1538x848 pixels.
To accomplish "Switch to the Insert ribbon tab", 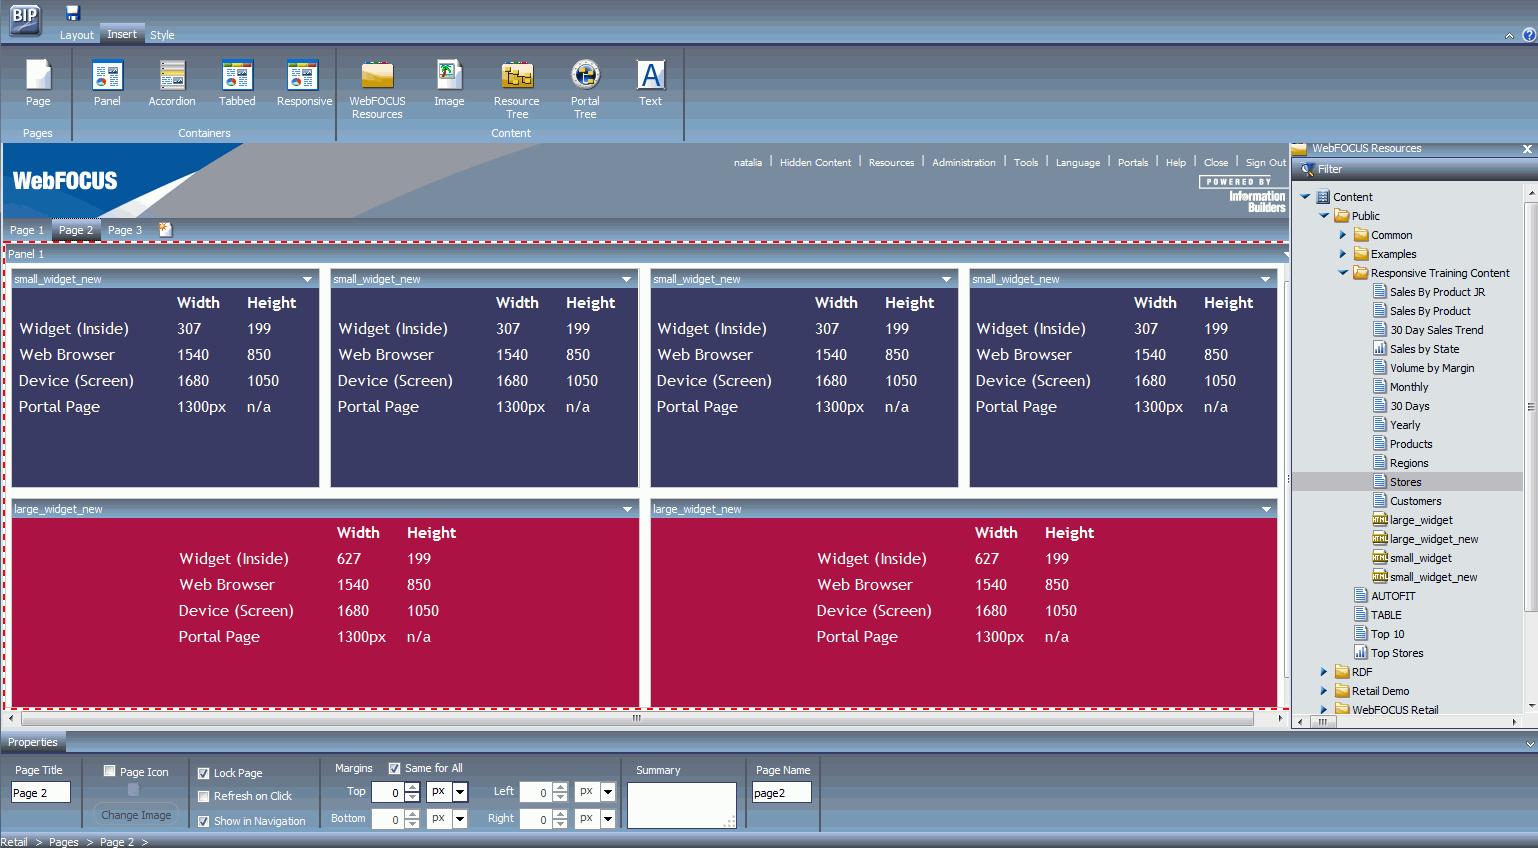I will coord(122,34).
